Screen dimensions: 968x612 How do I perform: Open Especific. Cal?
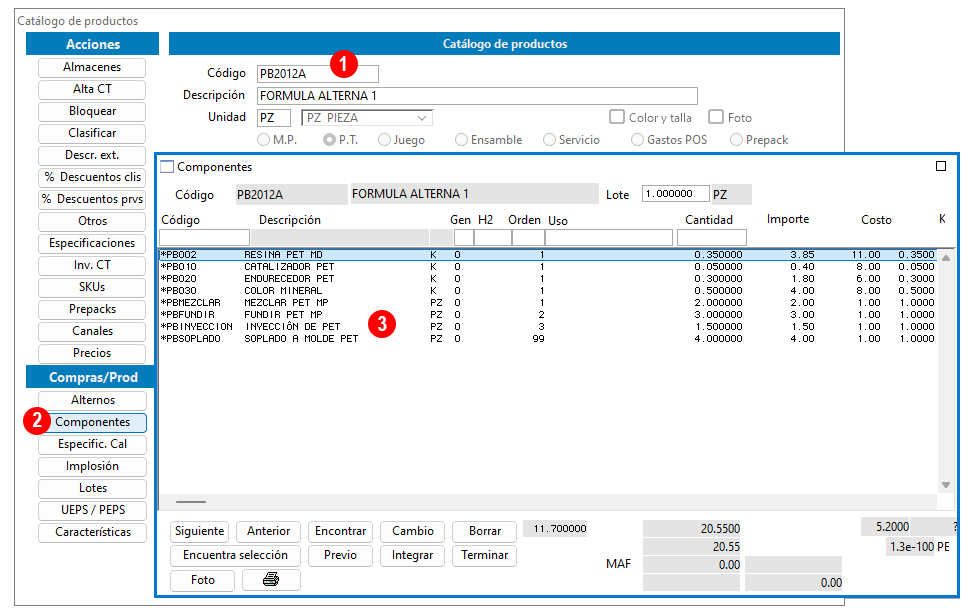tap(93, 445)
